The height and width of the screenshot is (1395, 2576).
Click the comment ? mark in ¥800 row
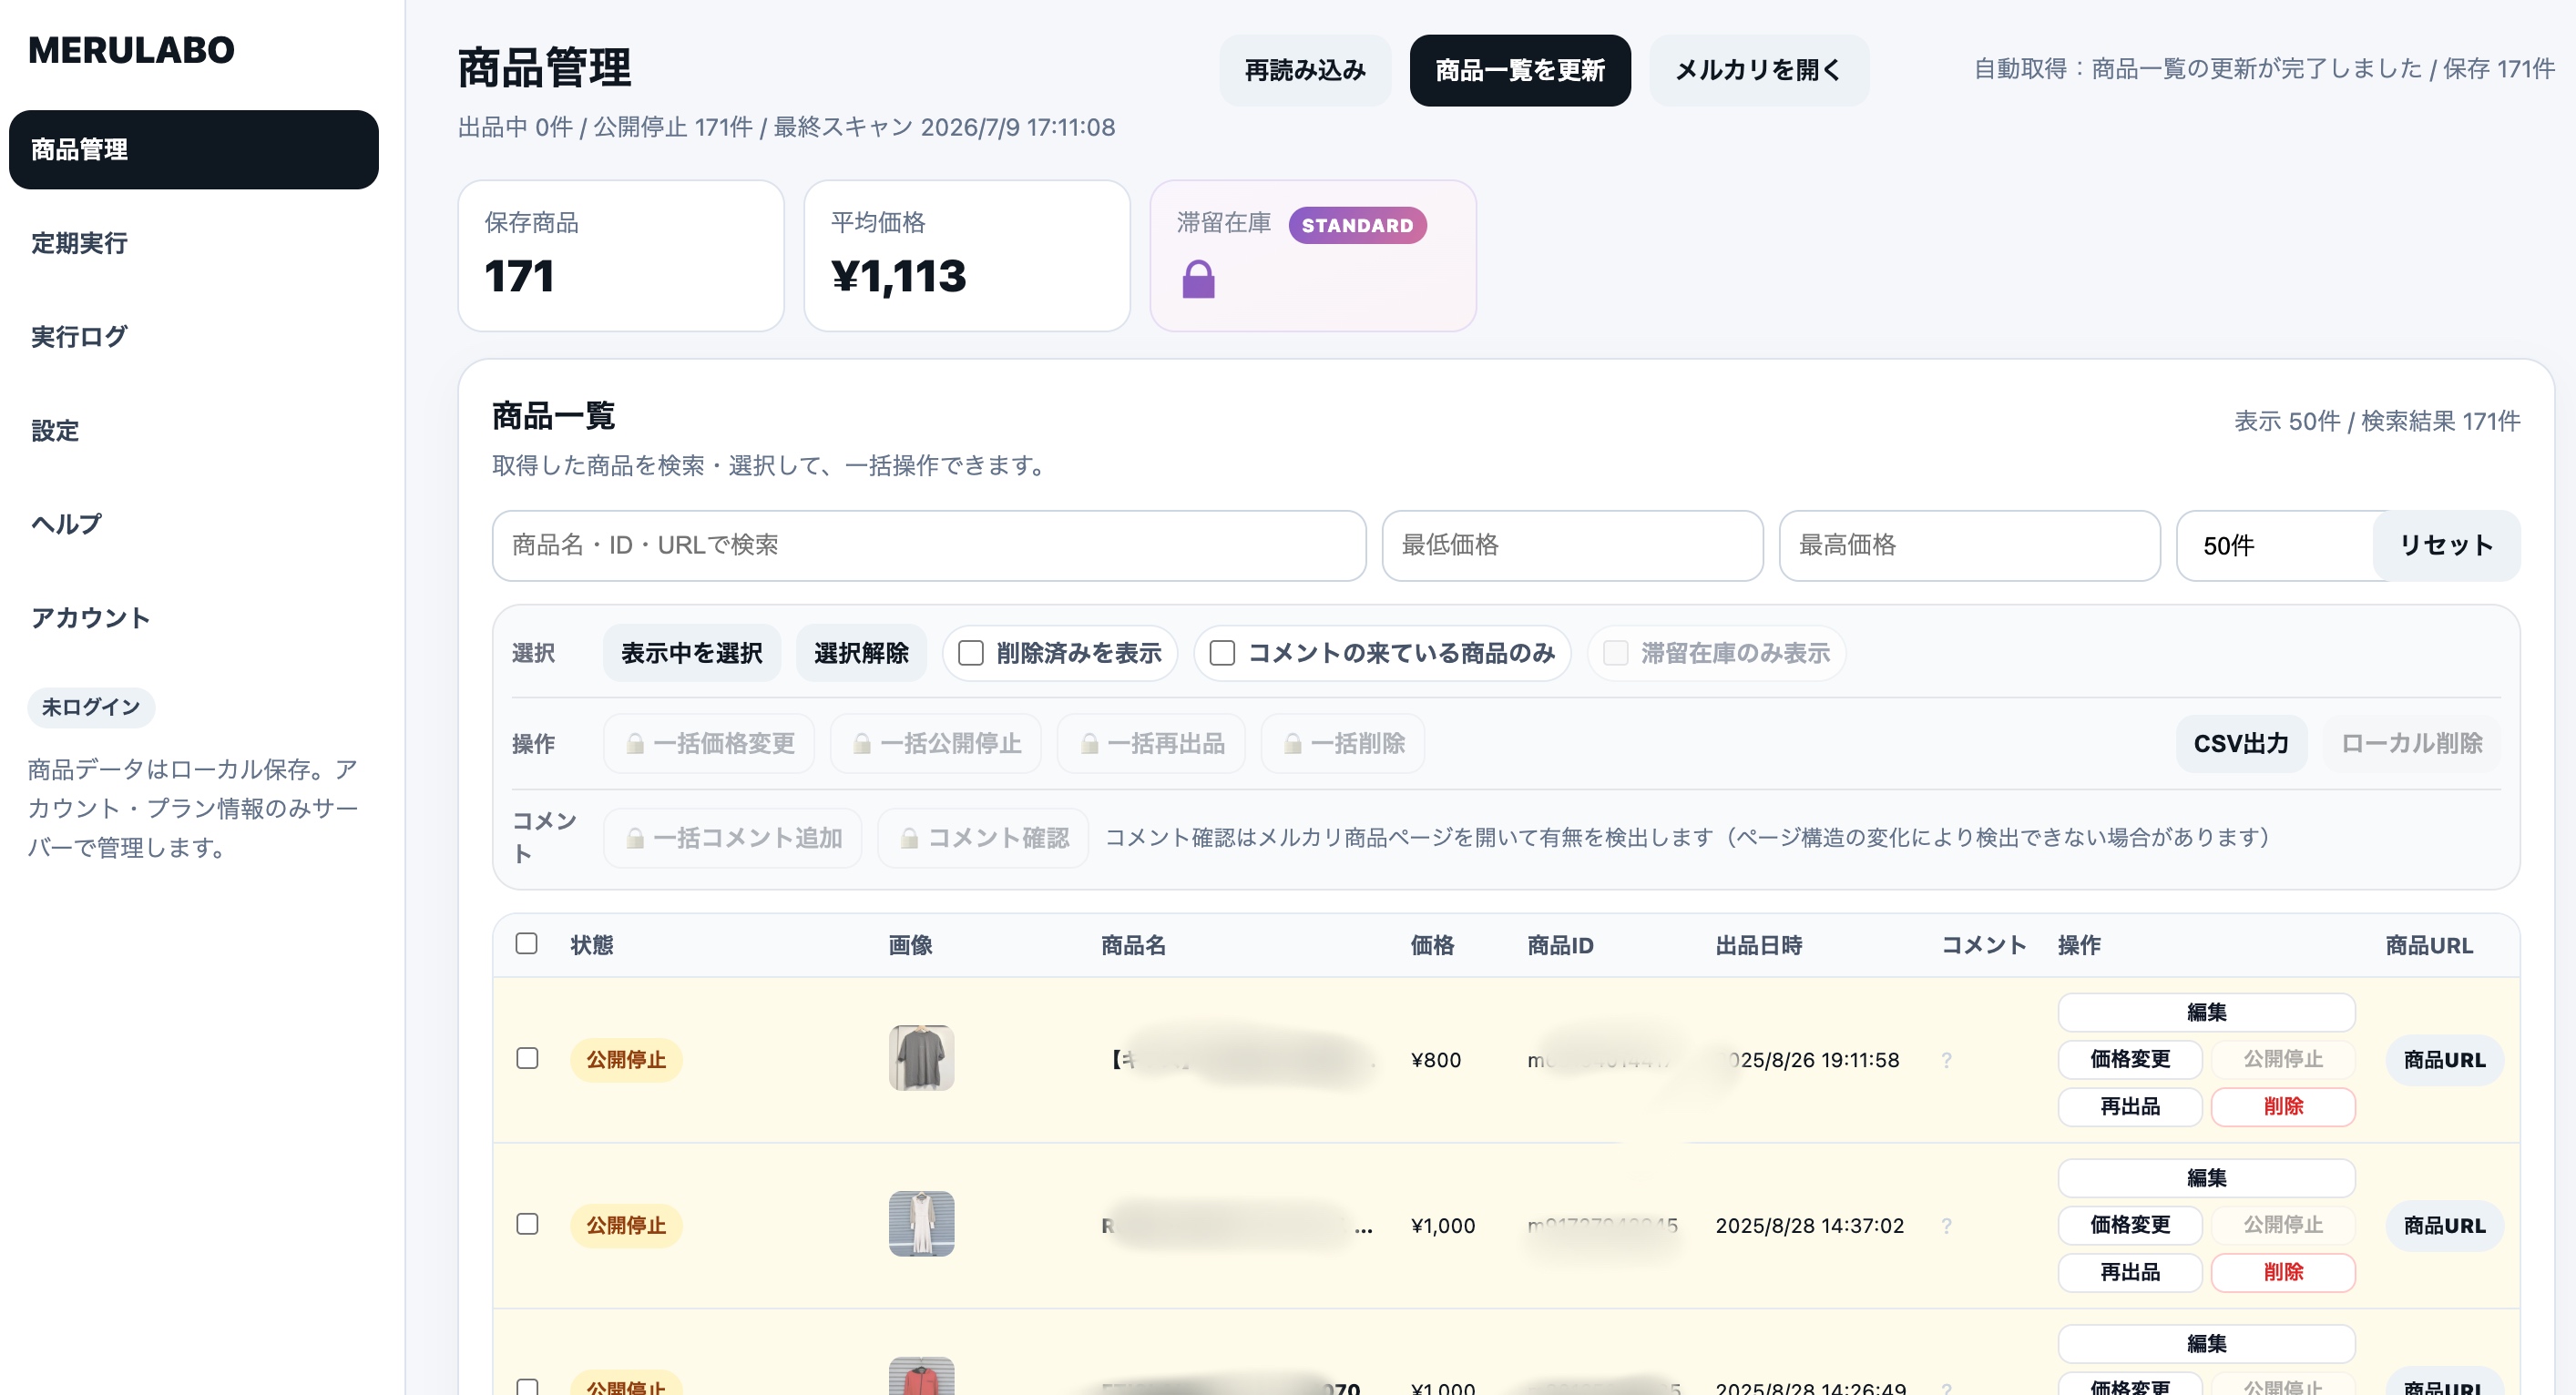point(1946,1060)
